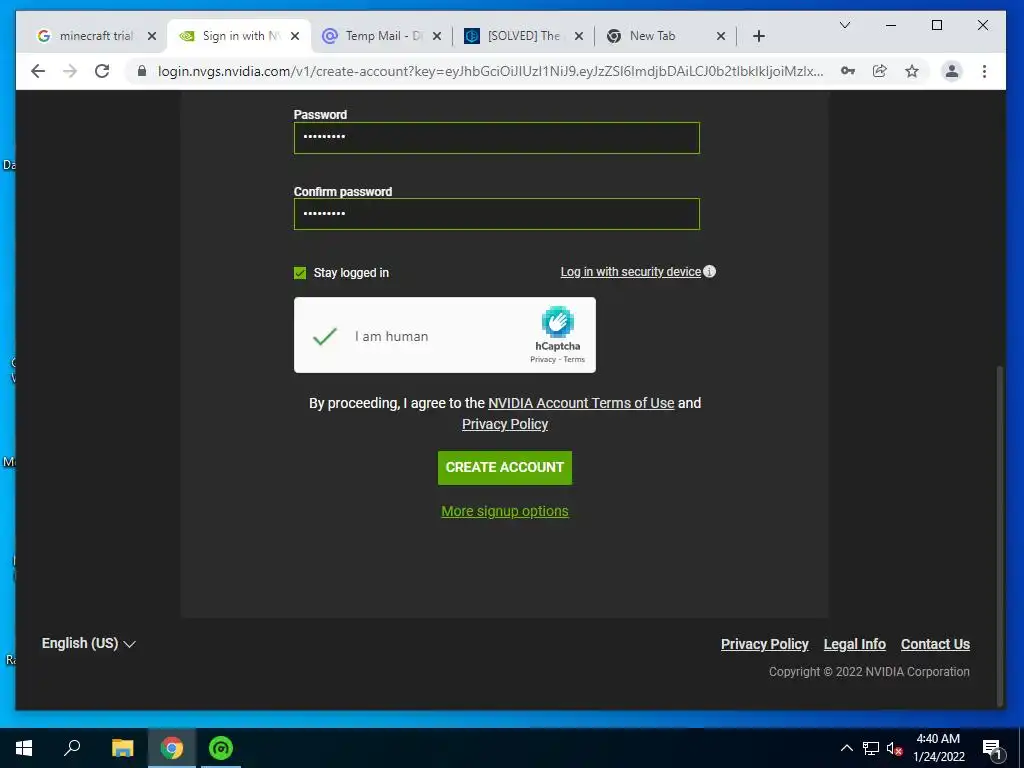Click Chrome icon in taskbar
1024x768 pixels.
[172, 748]
